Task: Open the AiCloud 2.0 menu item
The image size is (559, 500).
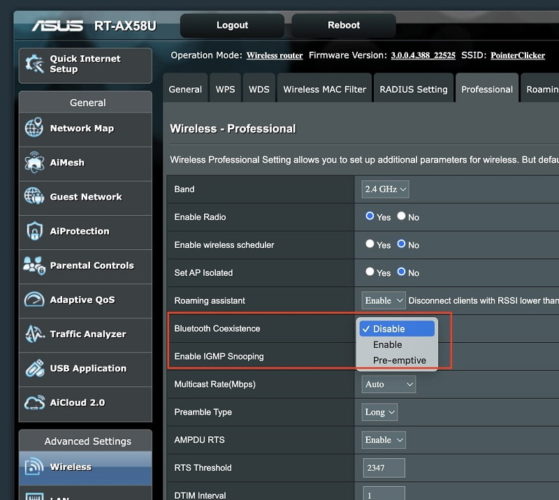Action: 85,403
